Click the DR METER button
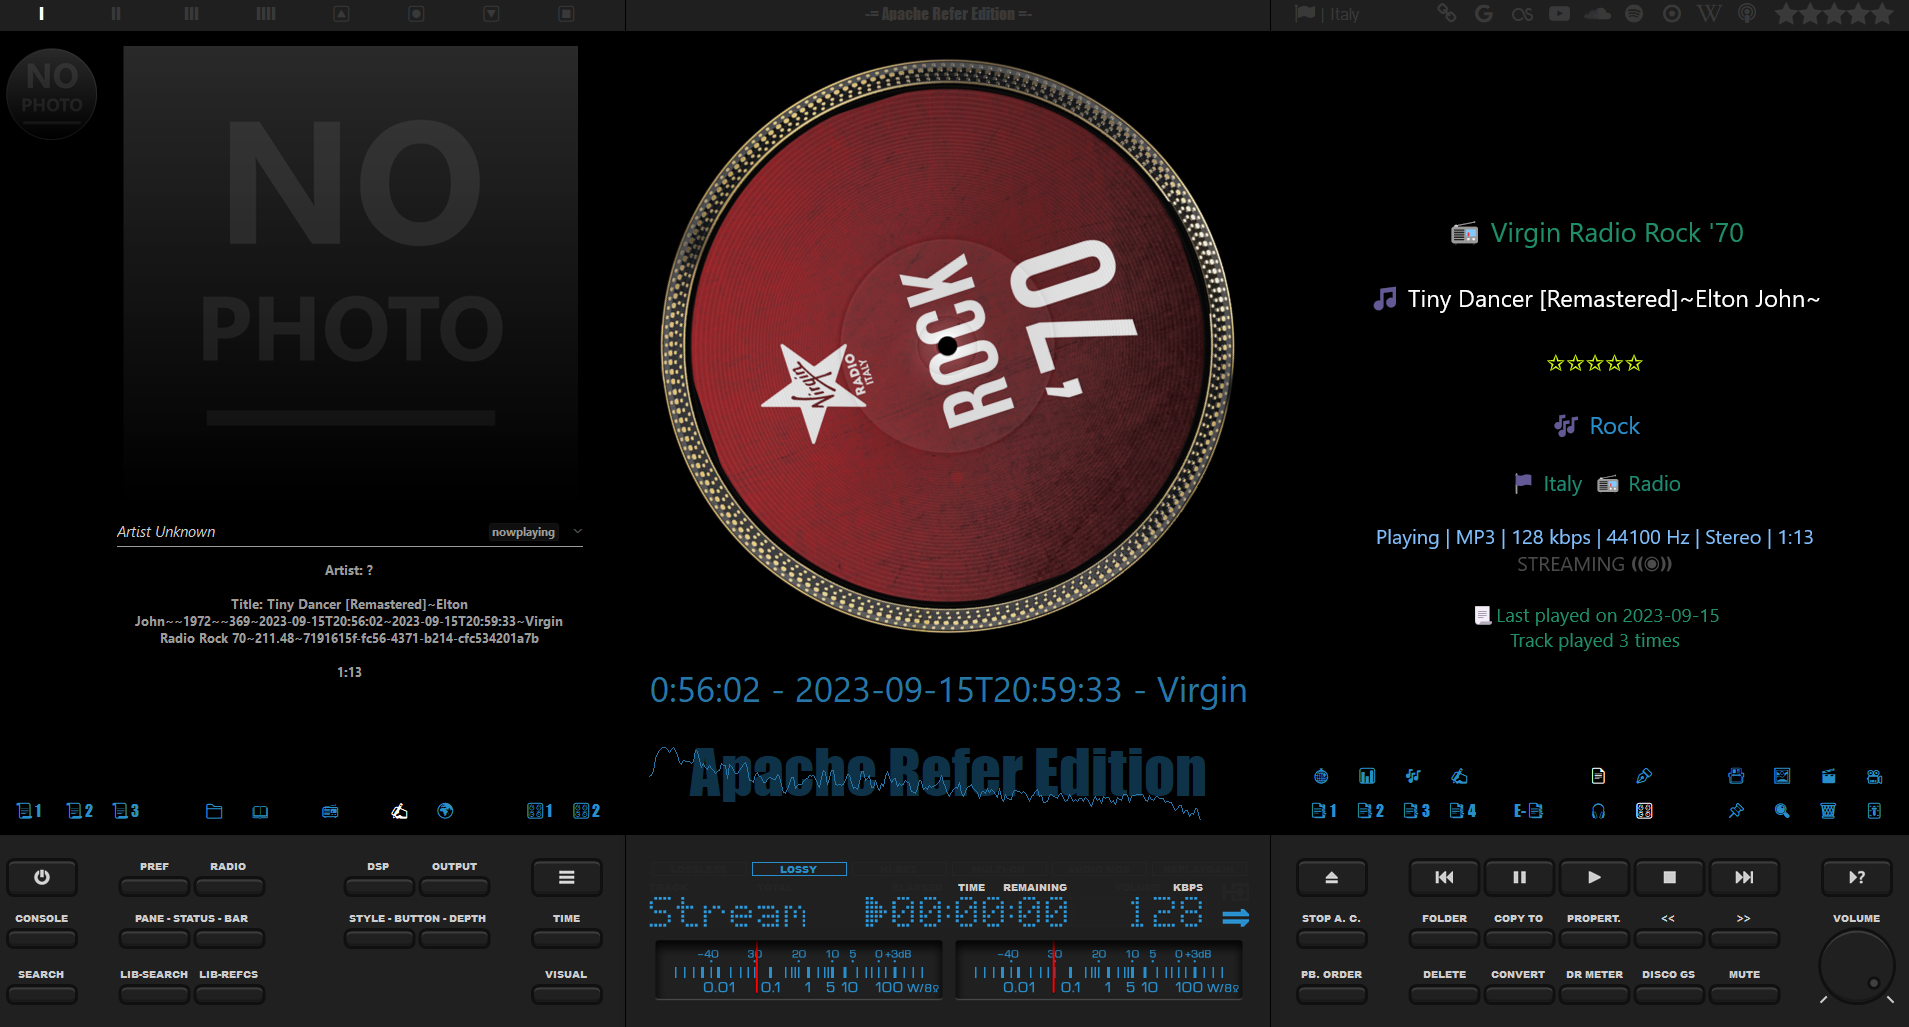 1594,994
